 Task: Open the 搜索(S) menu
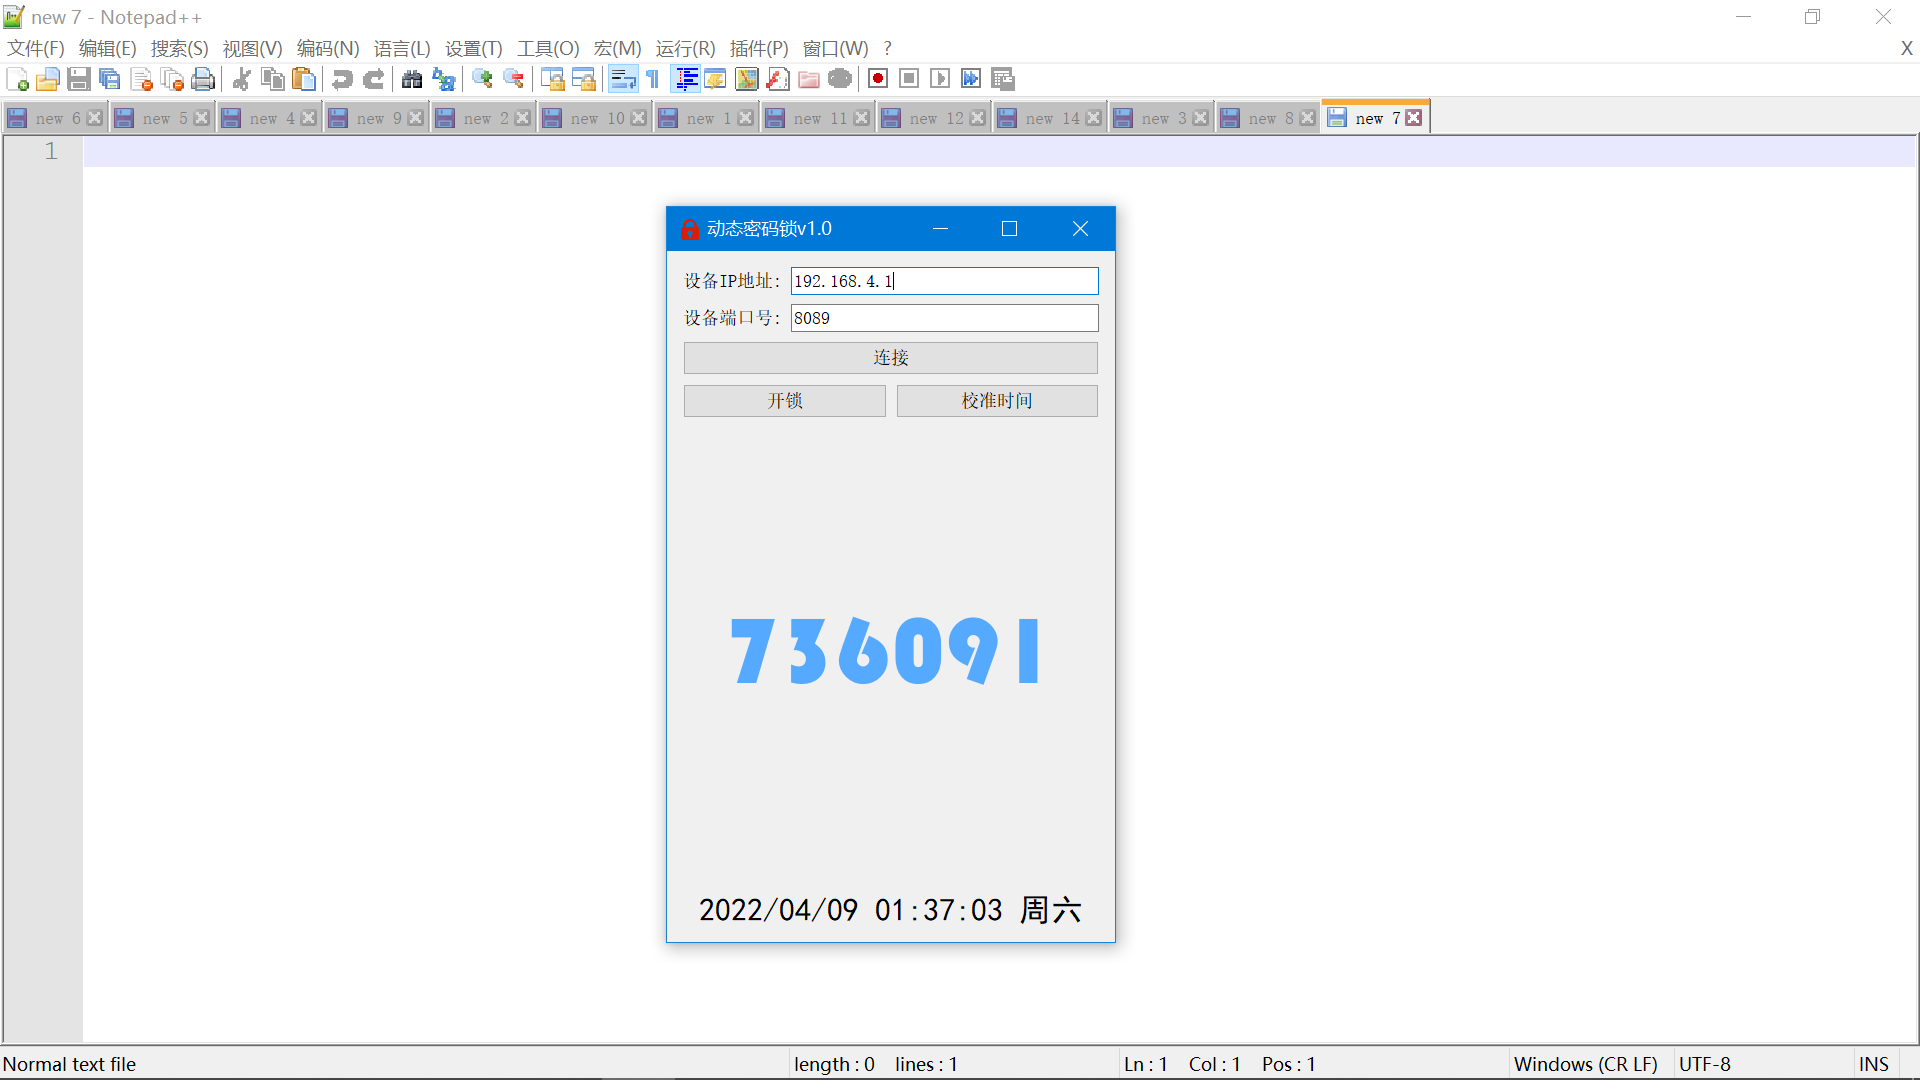(179, 48)
